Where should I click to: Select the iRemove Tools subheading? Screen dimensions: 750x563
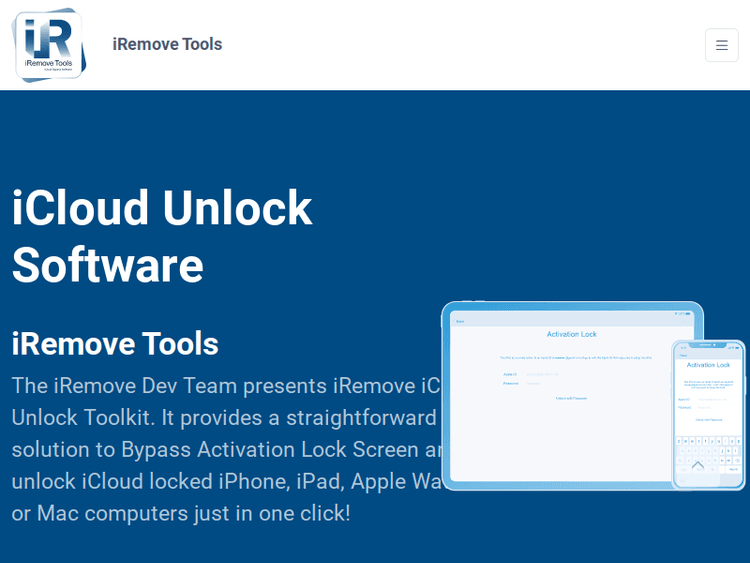point(115,343)
